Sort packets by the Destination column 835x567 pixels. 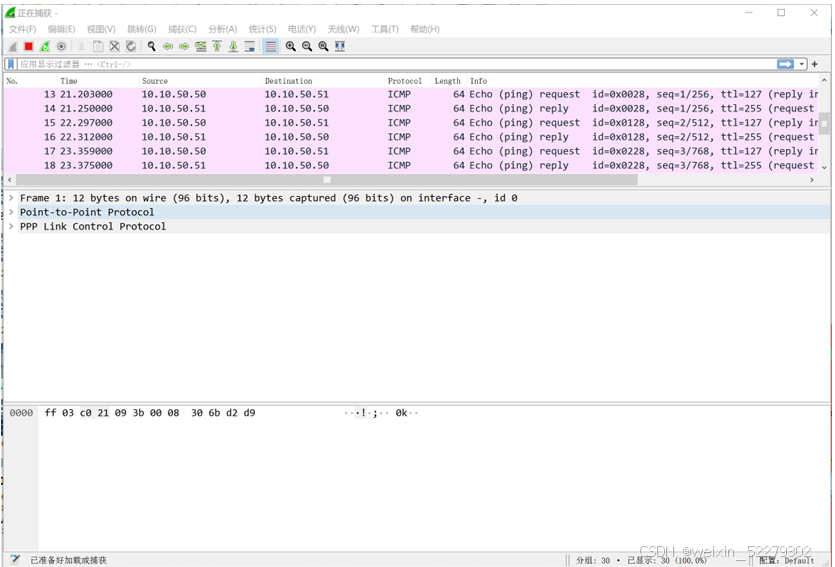pyautogui.click(x=324, y=81)
